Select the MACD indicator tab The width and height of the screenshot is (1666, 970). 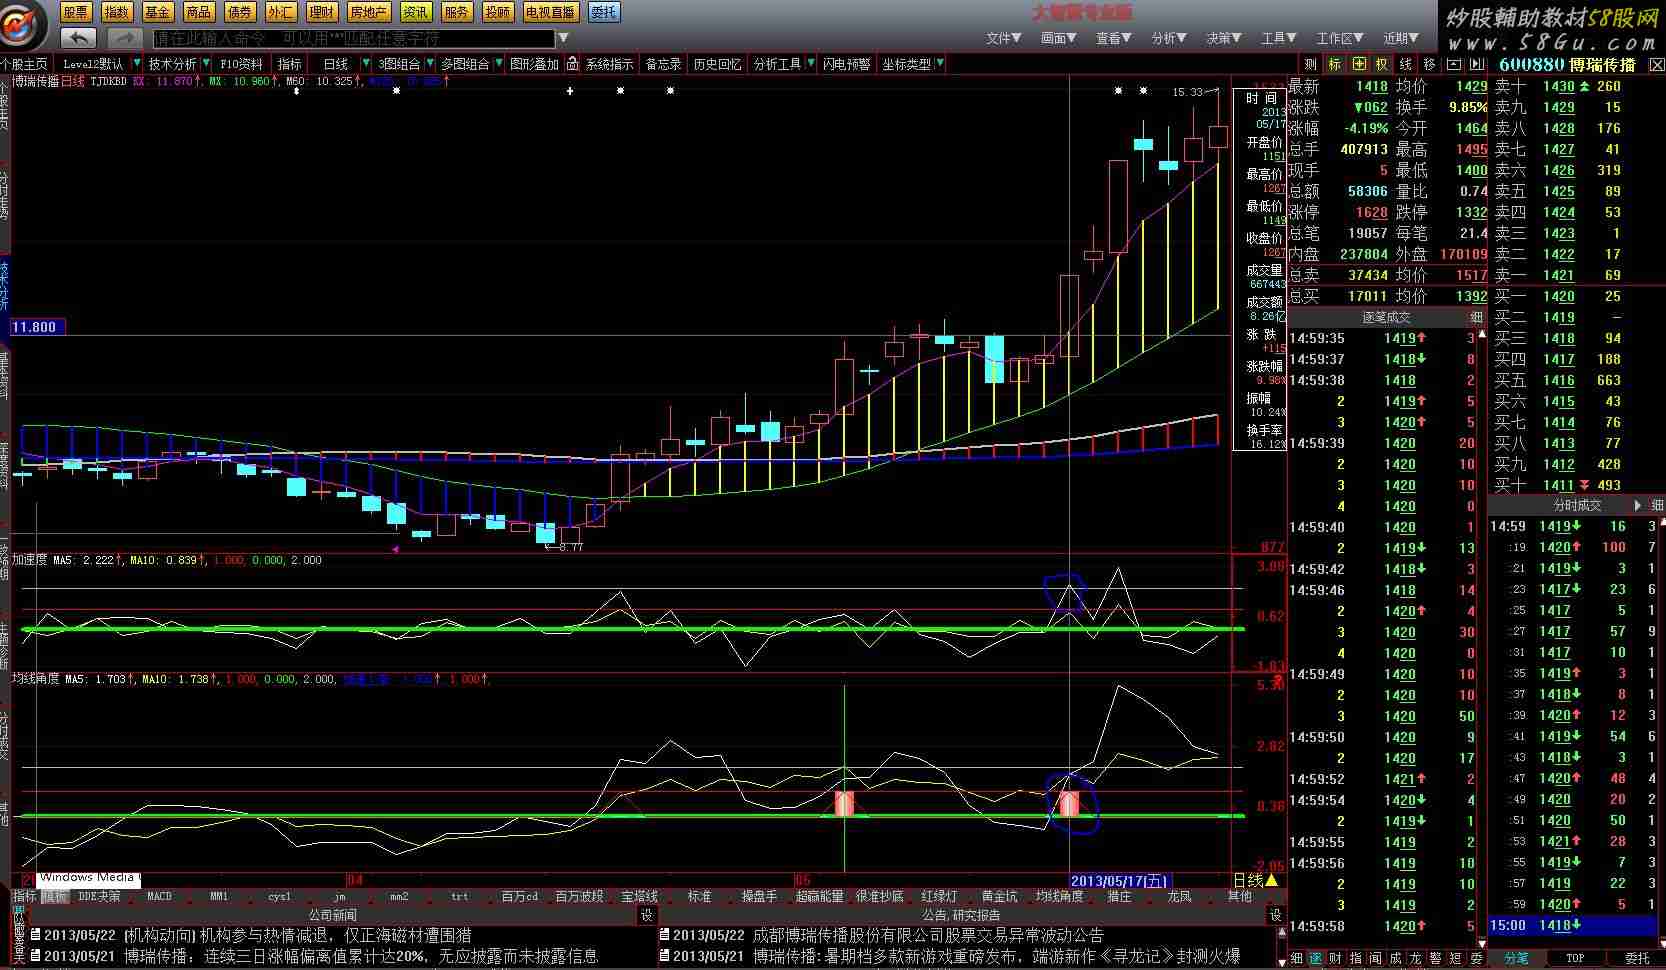[x=159, y=897]
